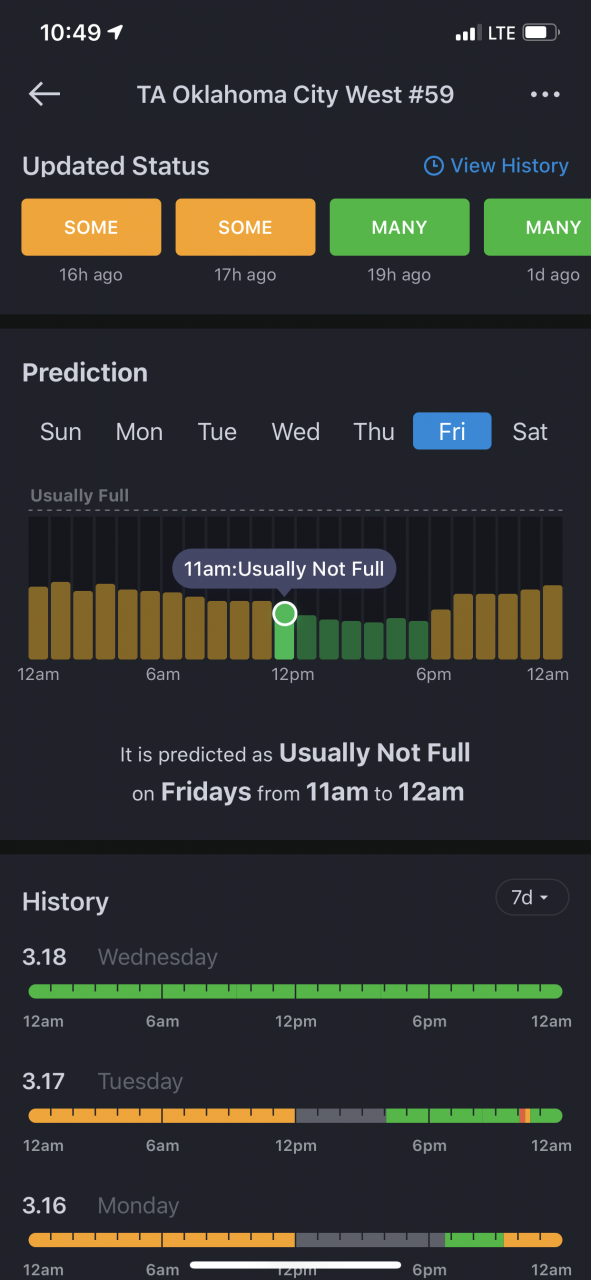The width and height of the screenshot is (591, 1280).
Task: Select the highlighted Fri day tab
Action: [x=452, y=431]
